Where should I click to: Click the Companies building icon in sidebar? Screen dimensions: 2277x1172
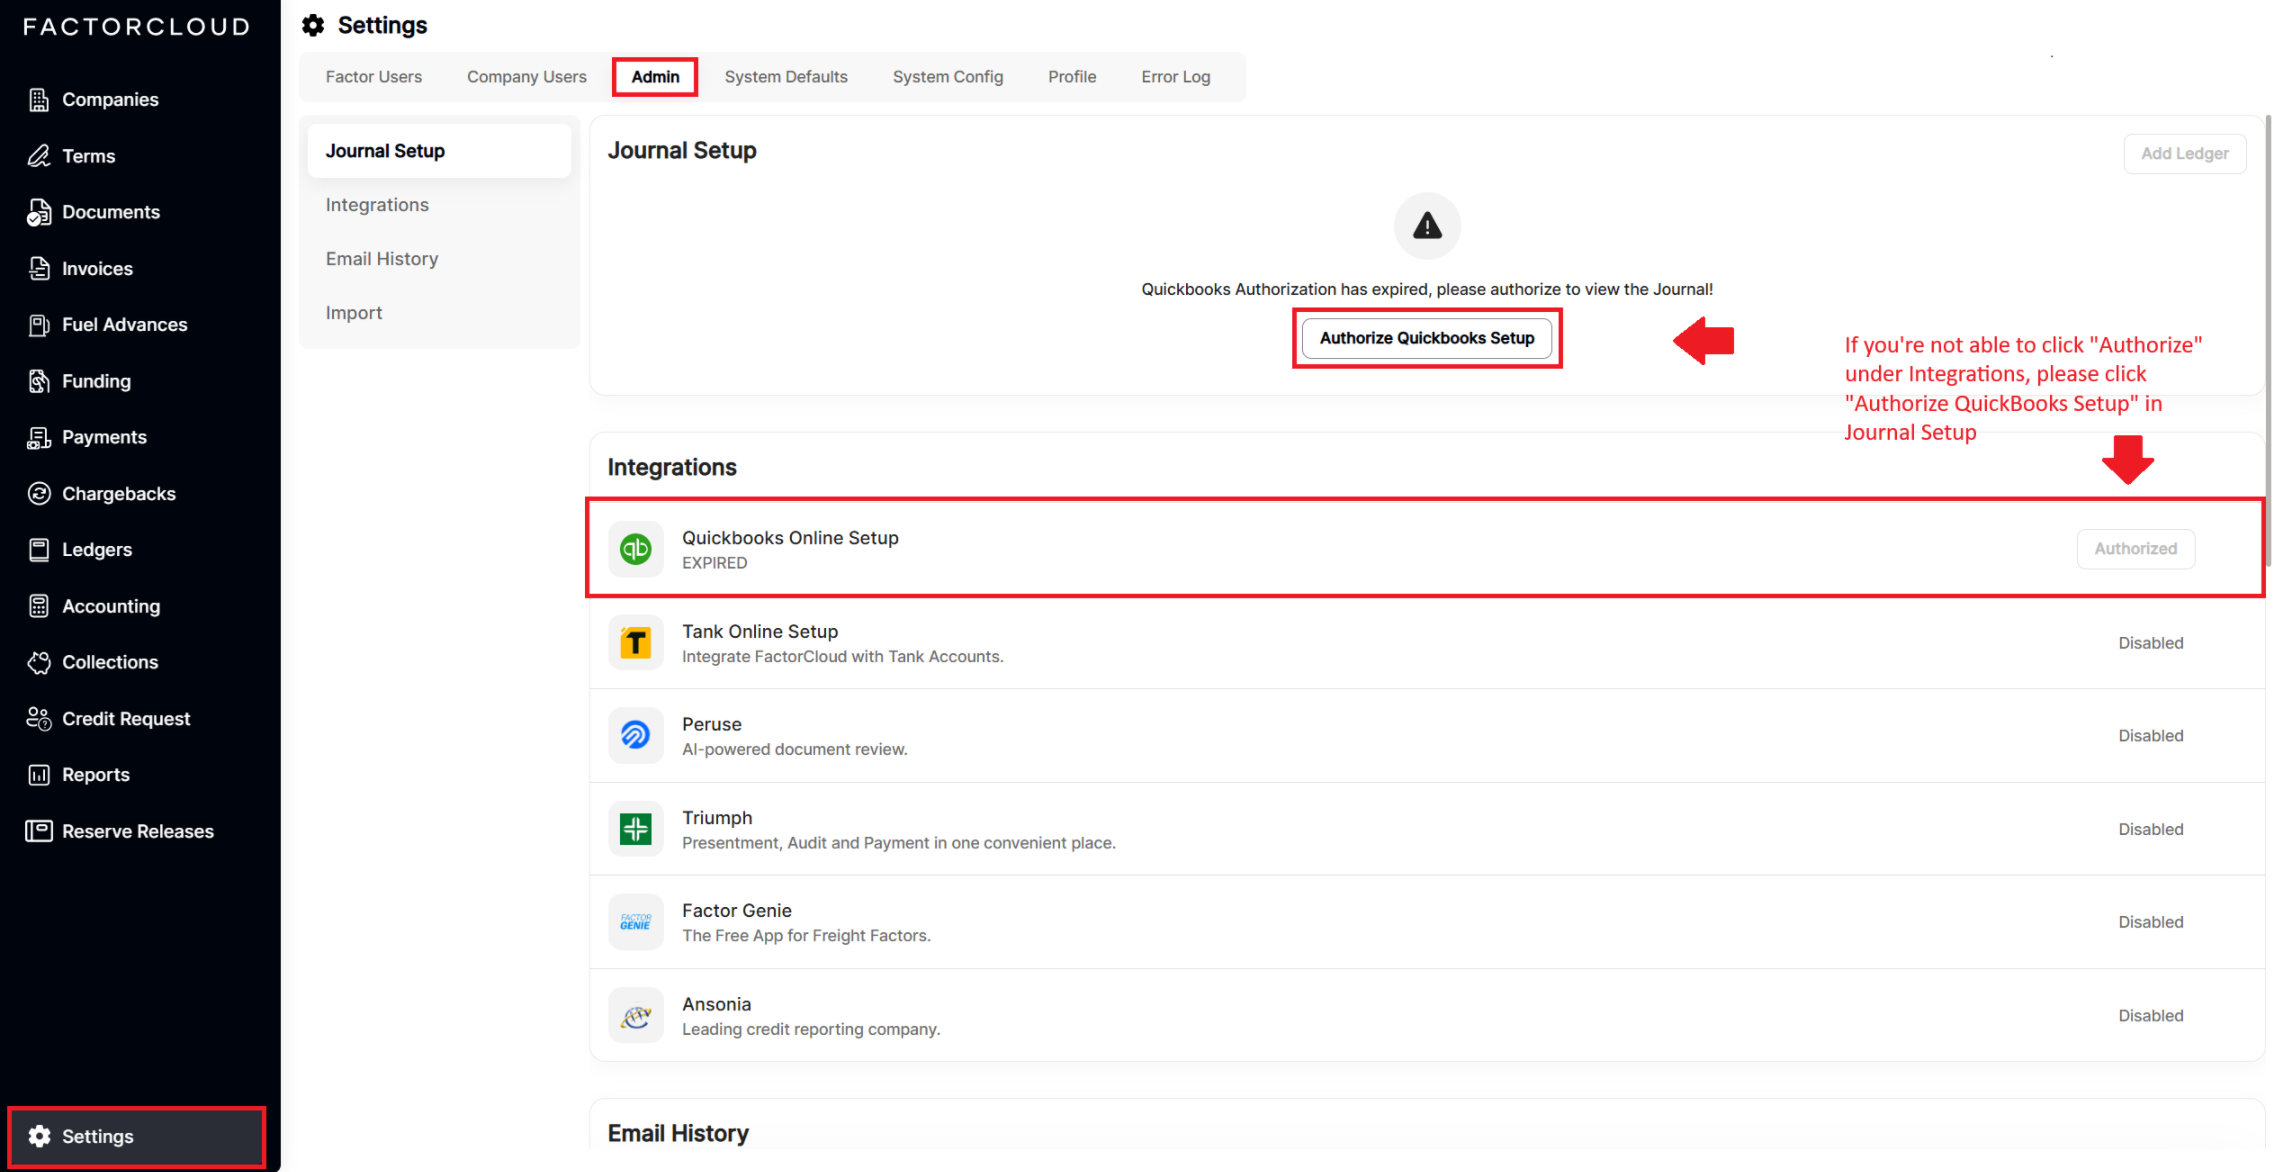[39, 100]
